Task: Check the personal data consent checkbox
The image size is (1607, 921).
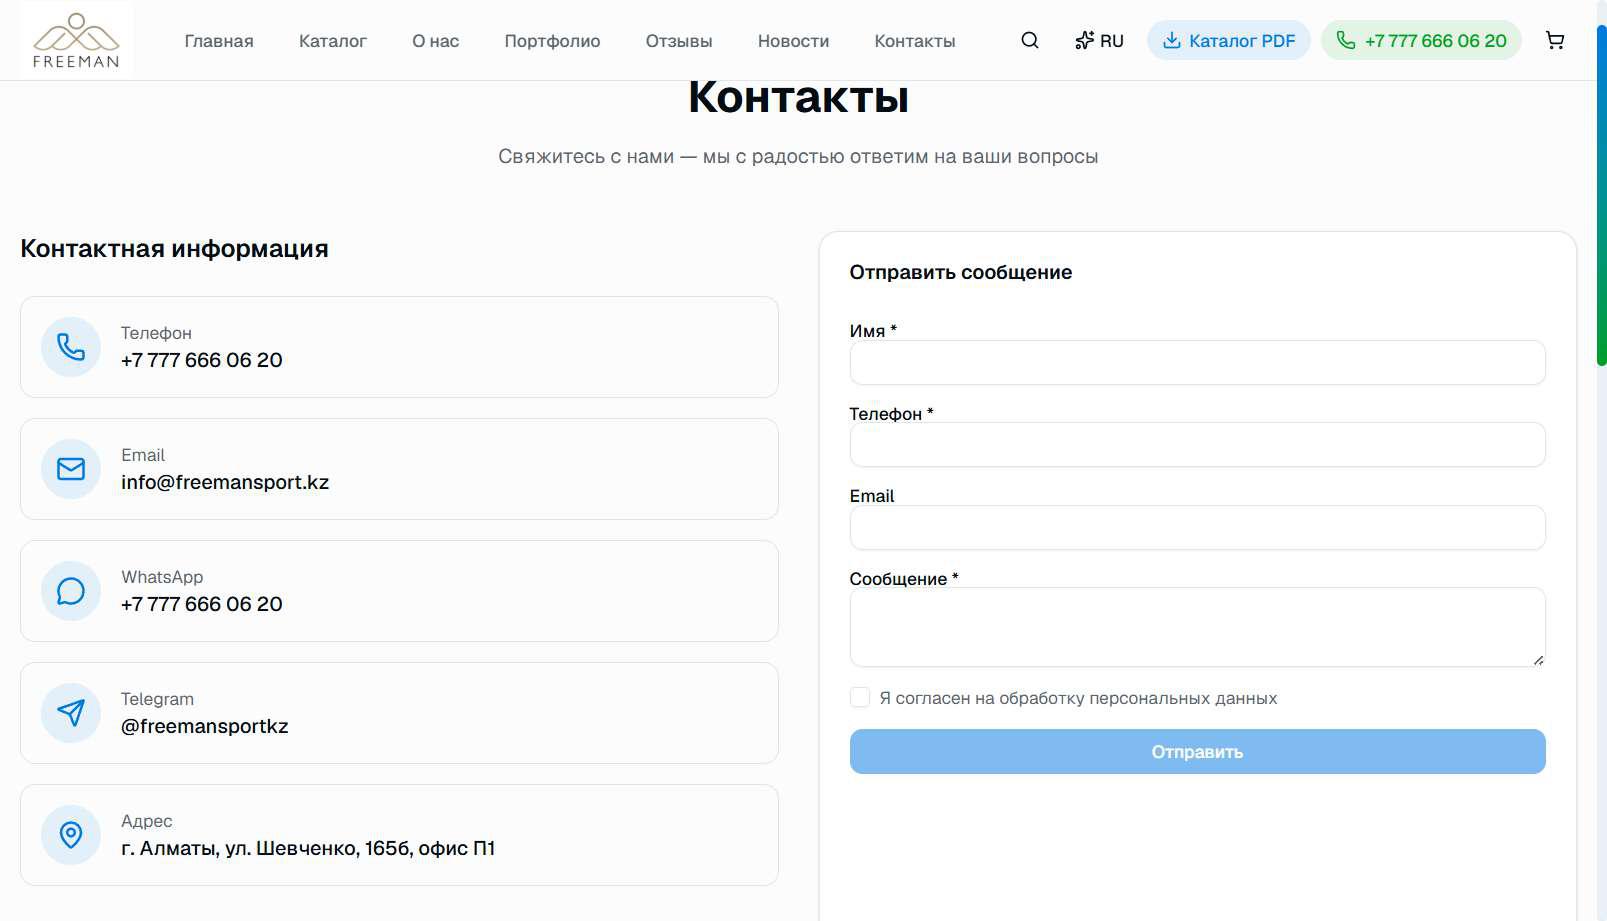Action: click(x=860, y=698)
